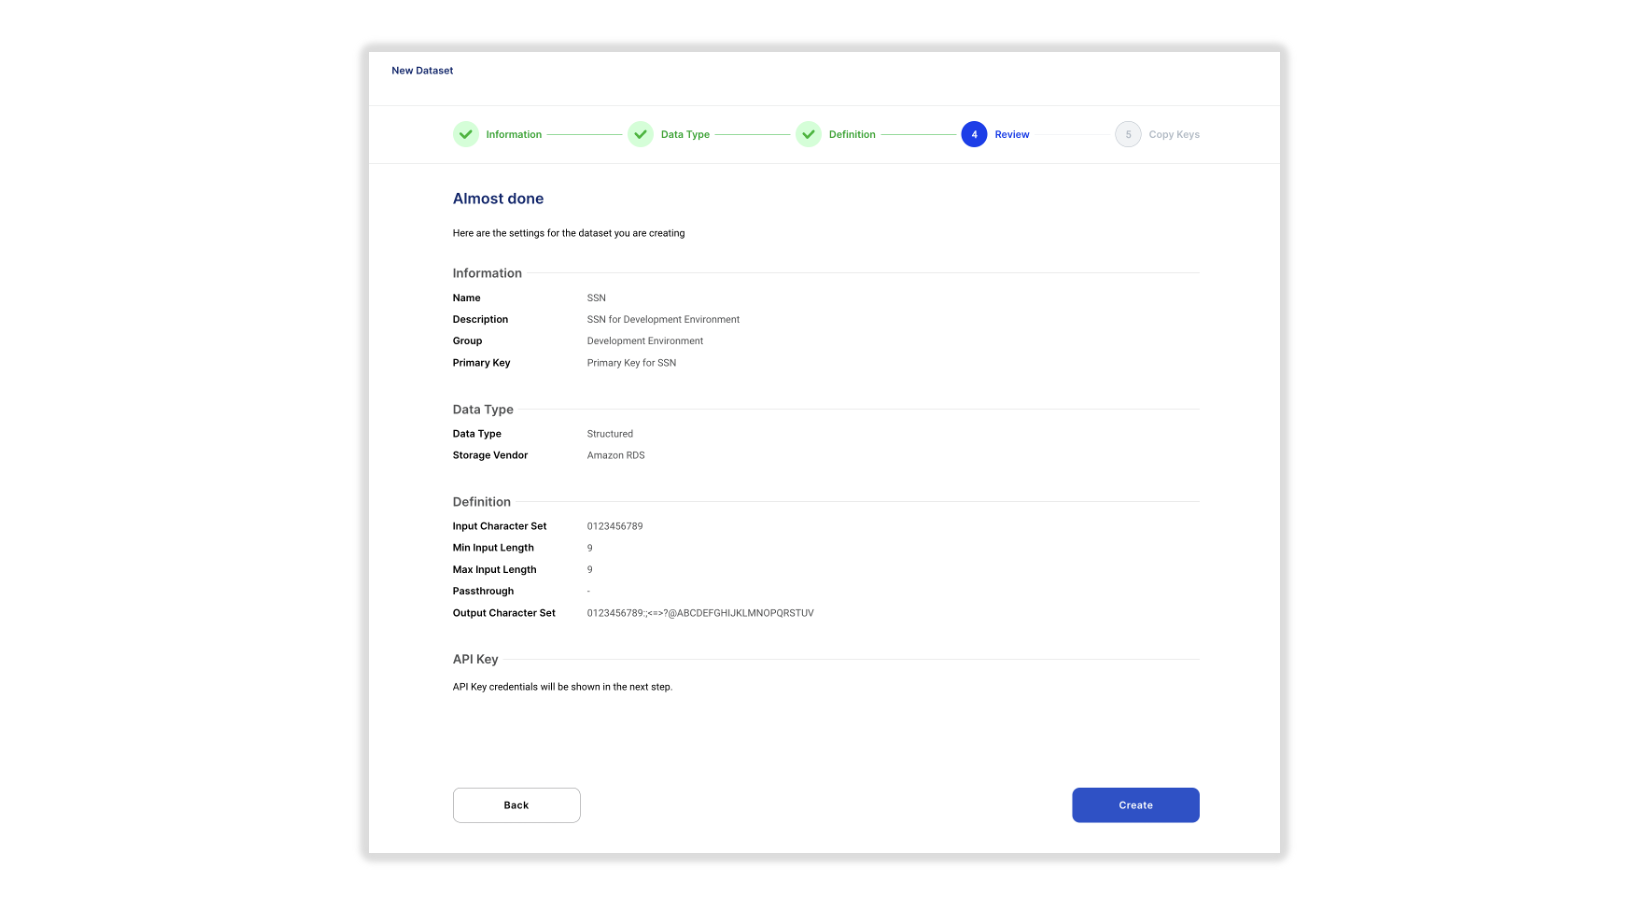Open the Data Type step label
This screenshot has width=1652, height=910.
[685, 134]
